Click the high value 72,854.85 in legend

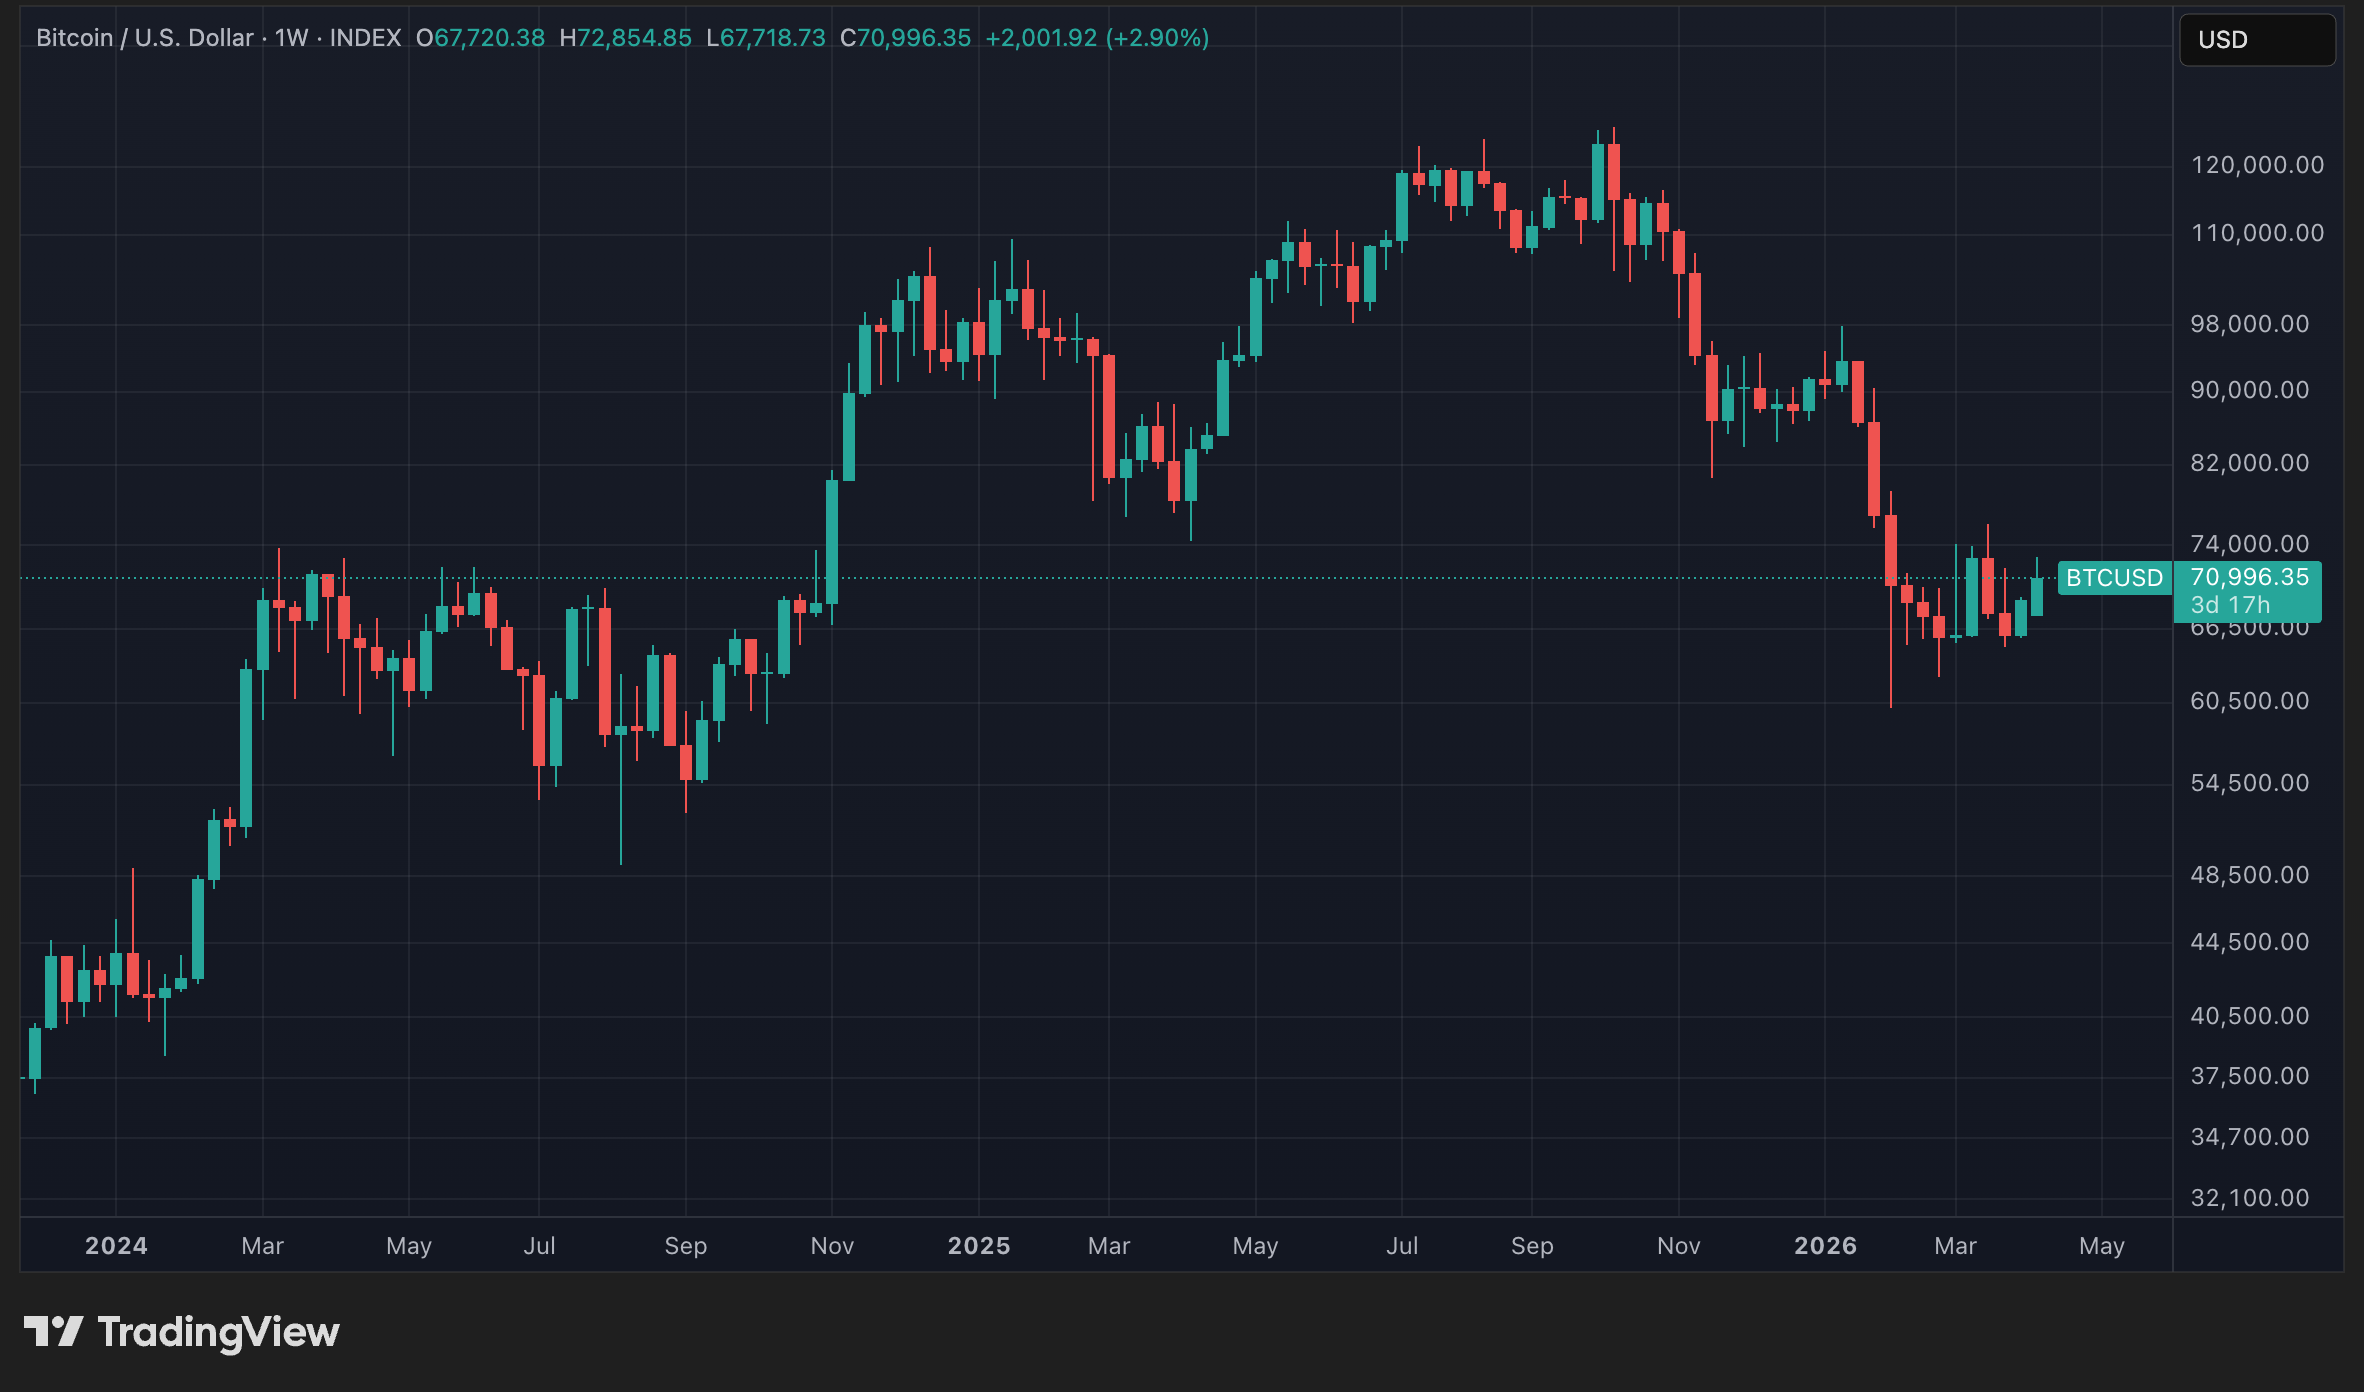click(x=628, y=38)
